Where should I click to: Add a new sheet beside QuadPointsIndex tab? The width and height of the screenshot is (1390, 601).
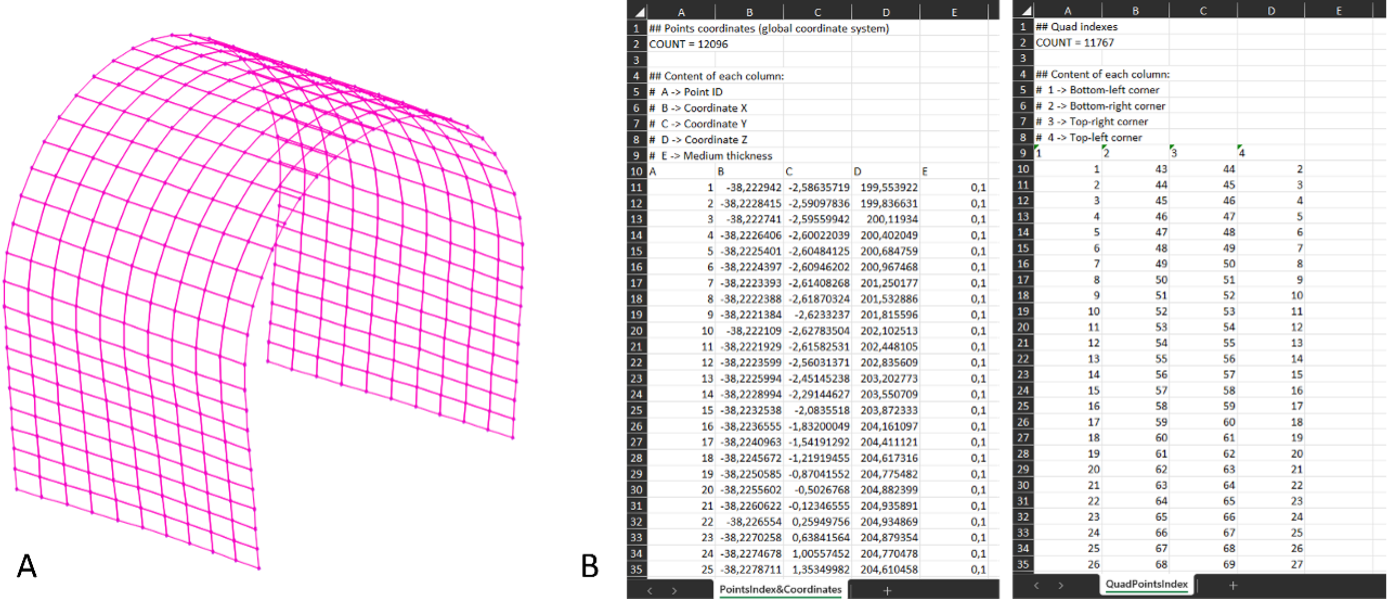coord(1233,585)
